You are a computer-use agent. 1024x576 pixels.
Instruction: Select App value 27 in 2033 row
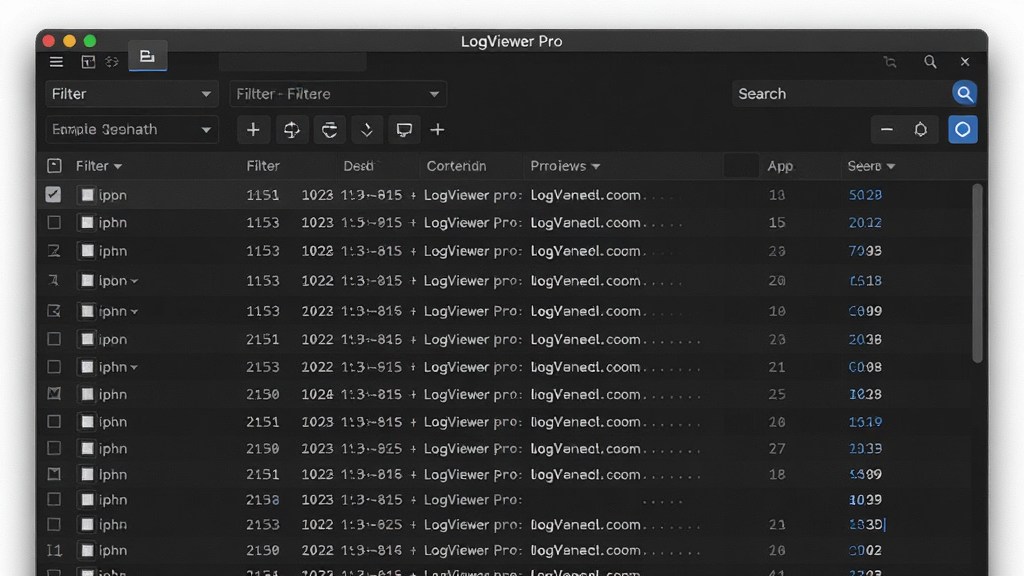(776, 449)
